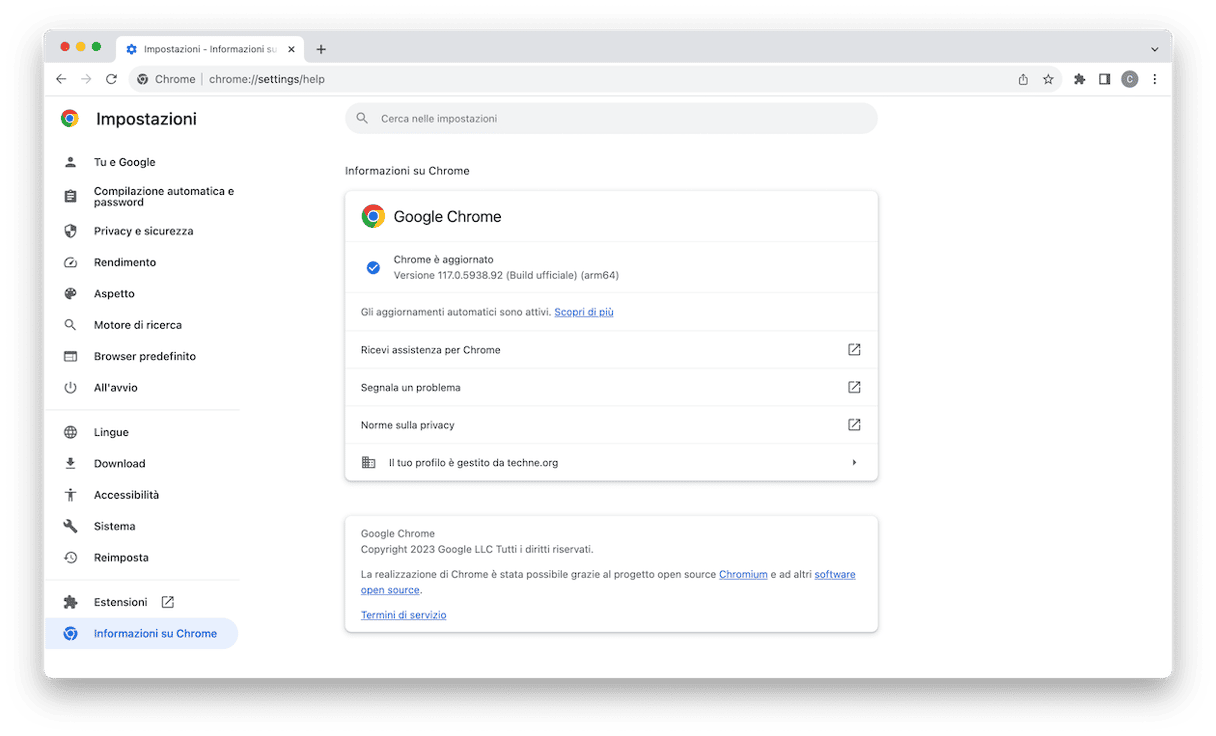Screen dimensions: 1216x736
Task: Reload the page with refresh icon
Action: pos(111,79)
